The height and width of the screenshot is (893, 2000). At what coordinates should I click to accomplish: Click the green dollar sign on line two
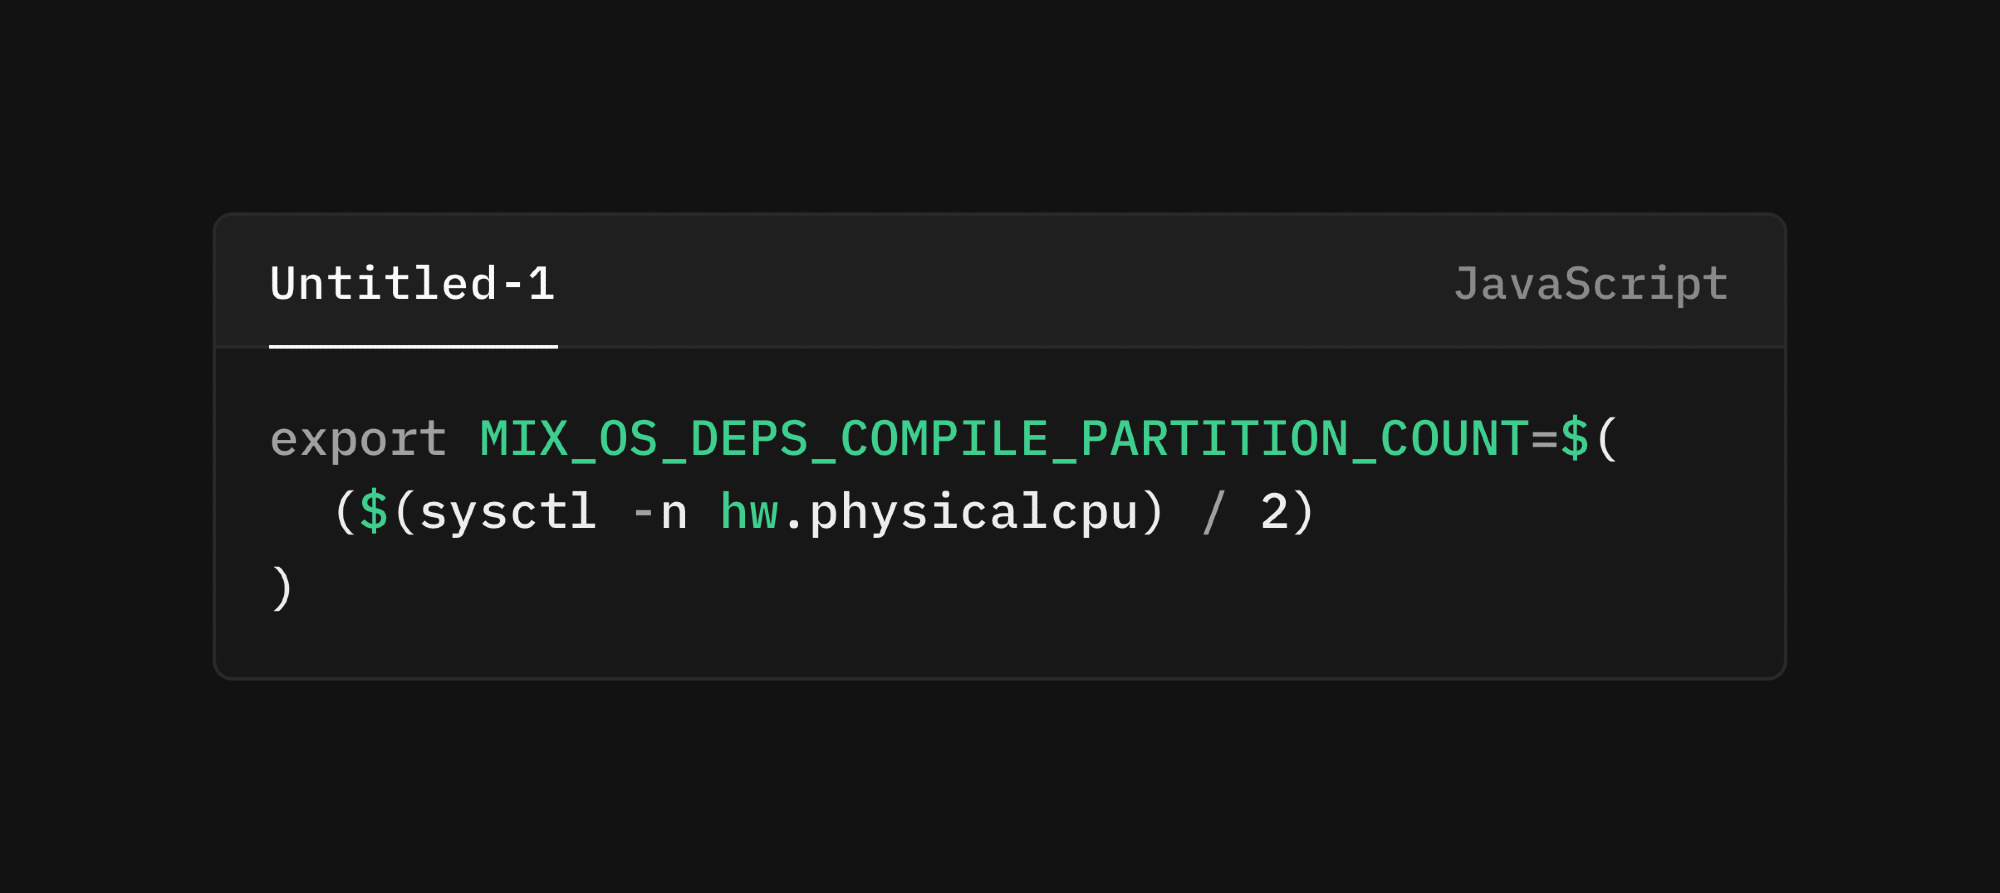[x=374, y=512]
